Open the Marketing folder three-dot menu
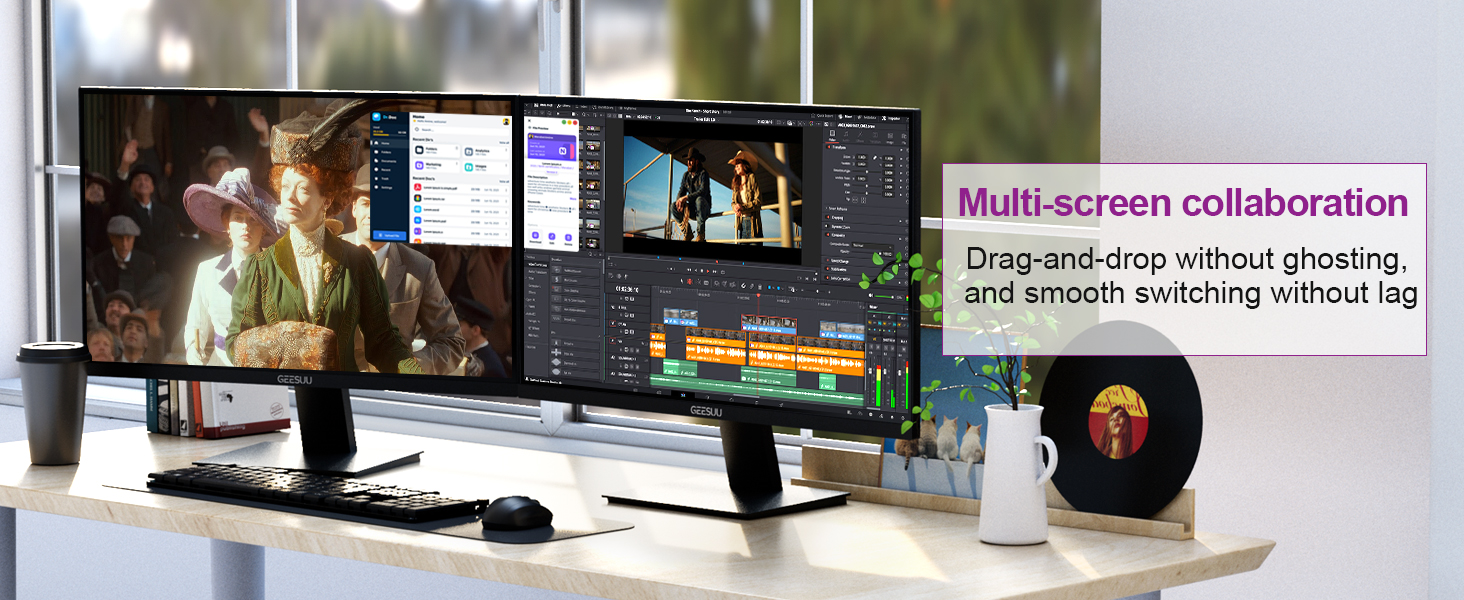 pos(457,162)
